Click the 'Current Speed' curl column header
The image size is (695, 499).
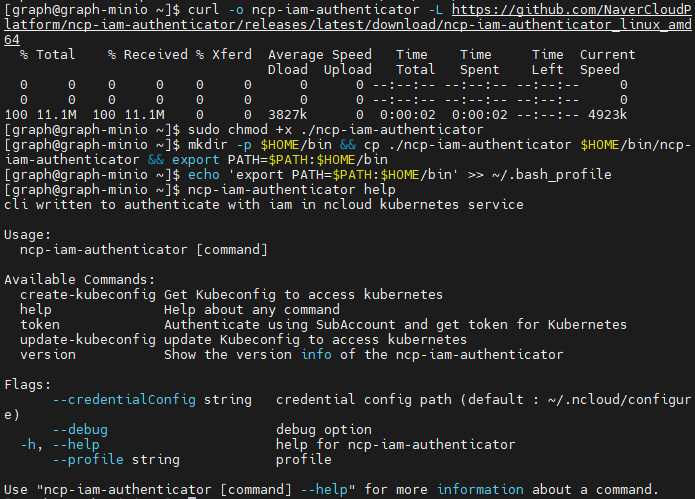point(607,62)
